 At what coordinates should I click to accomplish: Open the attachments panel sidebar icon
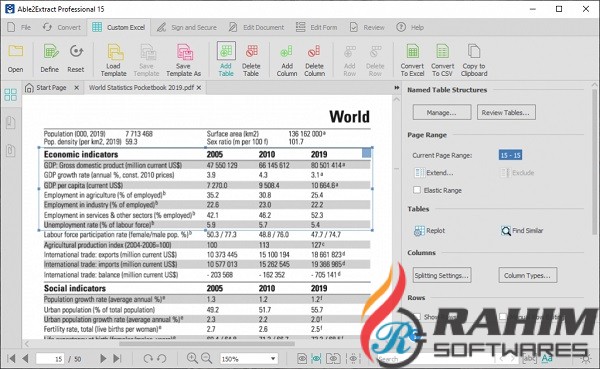(11, 150)
